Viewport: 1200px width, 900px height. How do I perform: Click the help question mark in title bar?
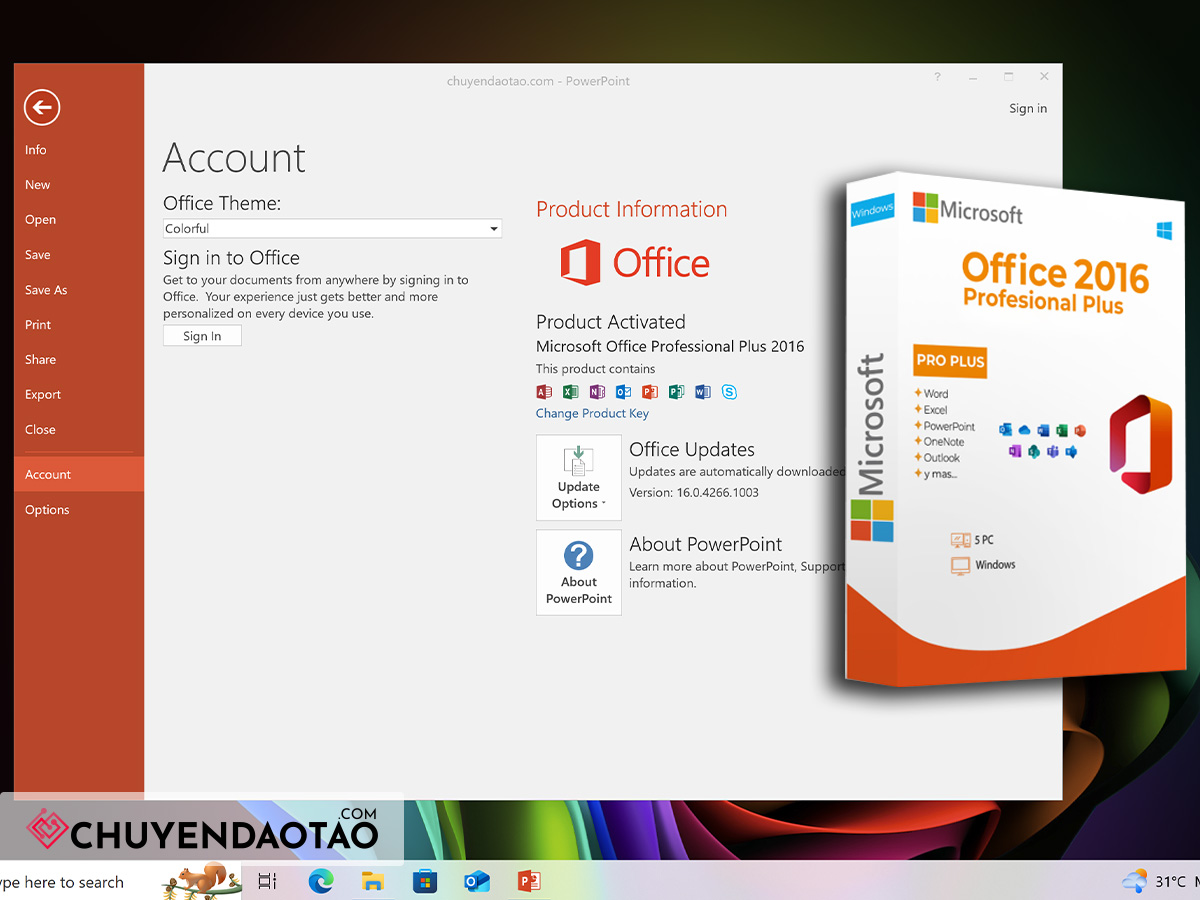[937, 77]
